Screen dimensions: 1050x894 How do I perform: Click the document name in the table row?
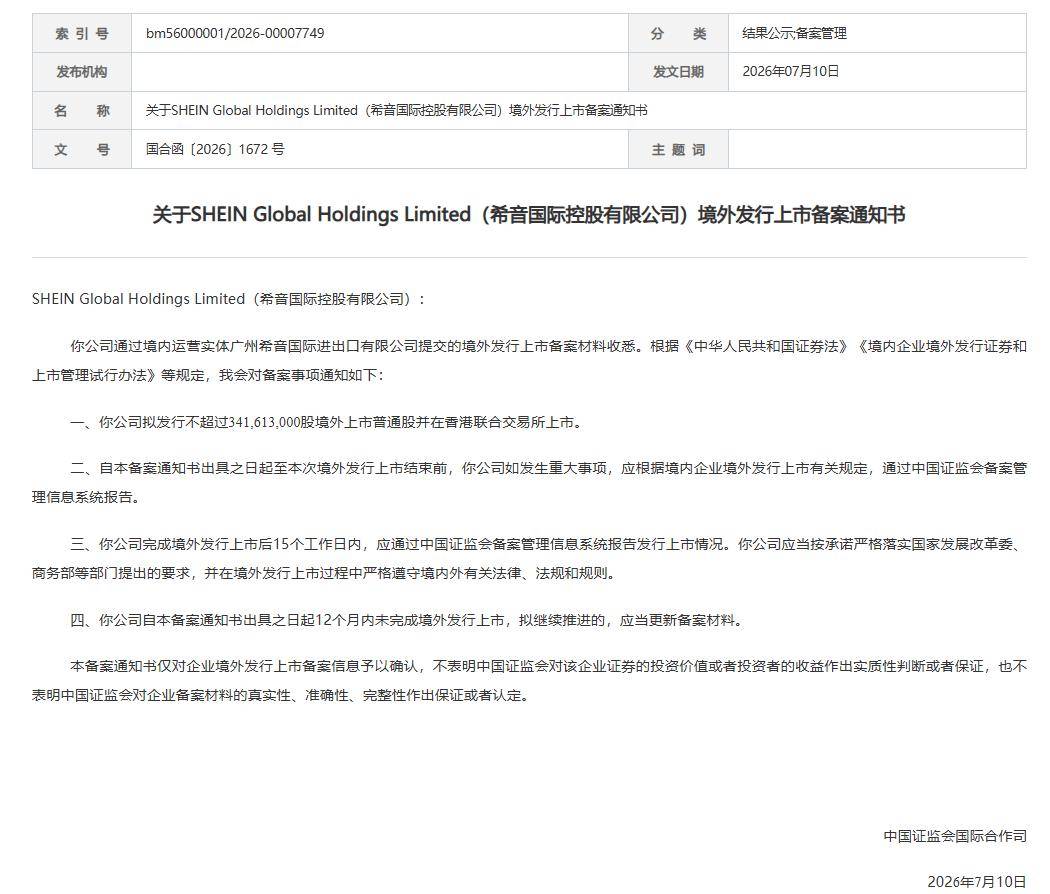(x=396, y=110)
